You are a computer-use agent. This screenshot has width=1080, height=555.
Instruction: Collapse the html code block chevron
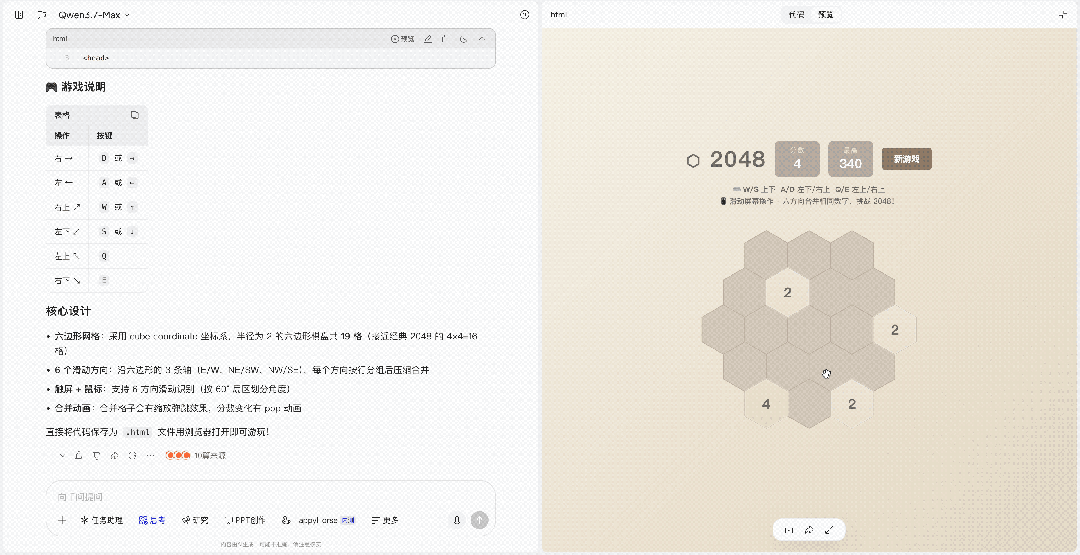pos(481,39)
